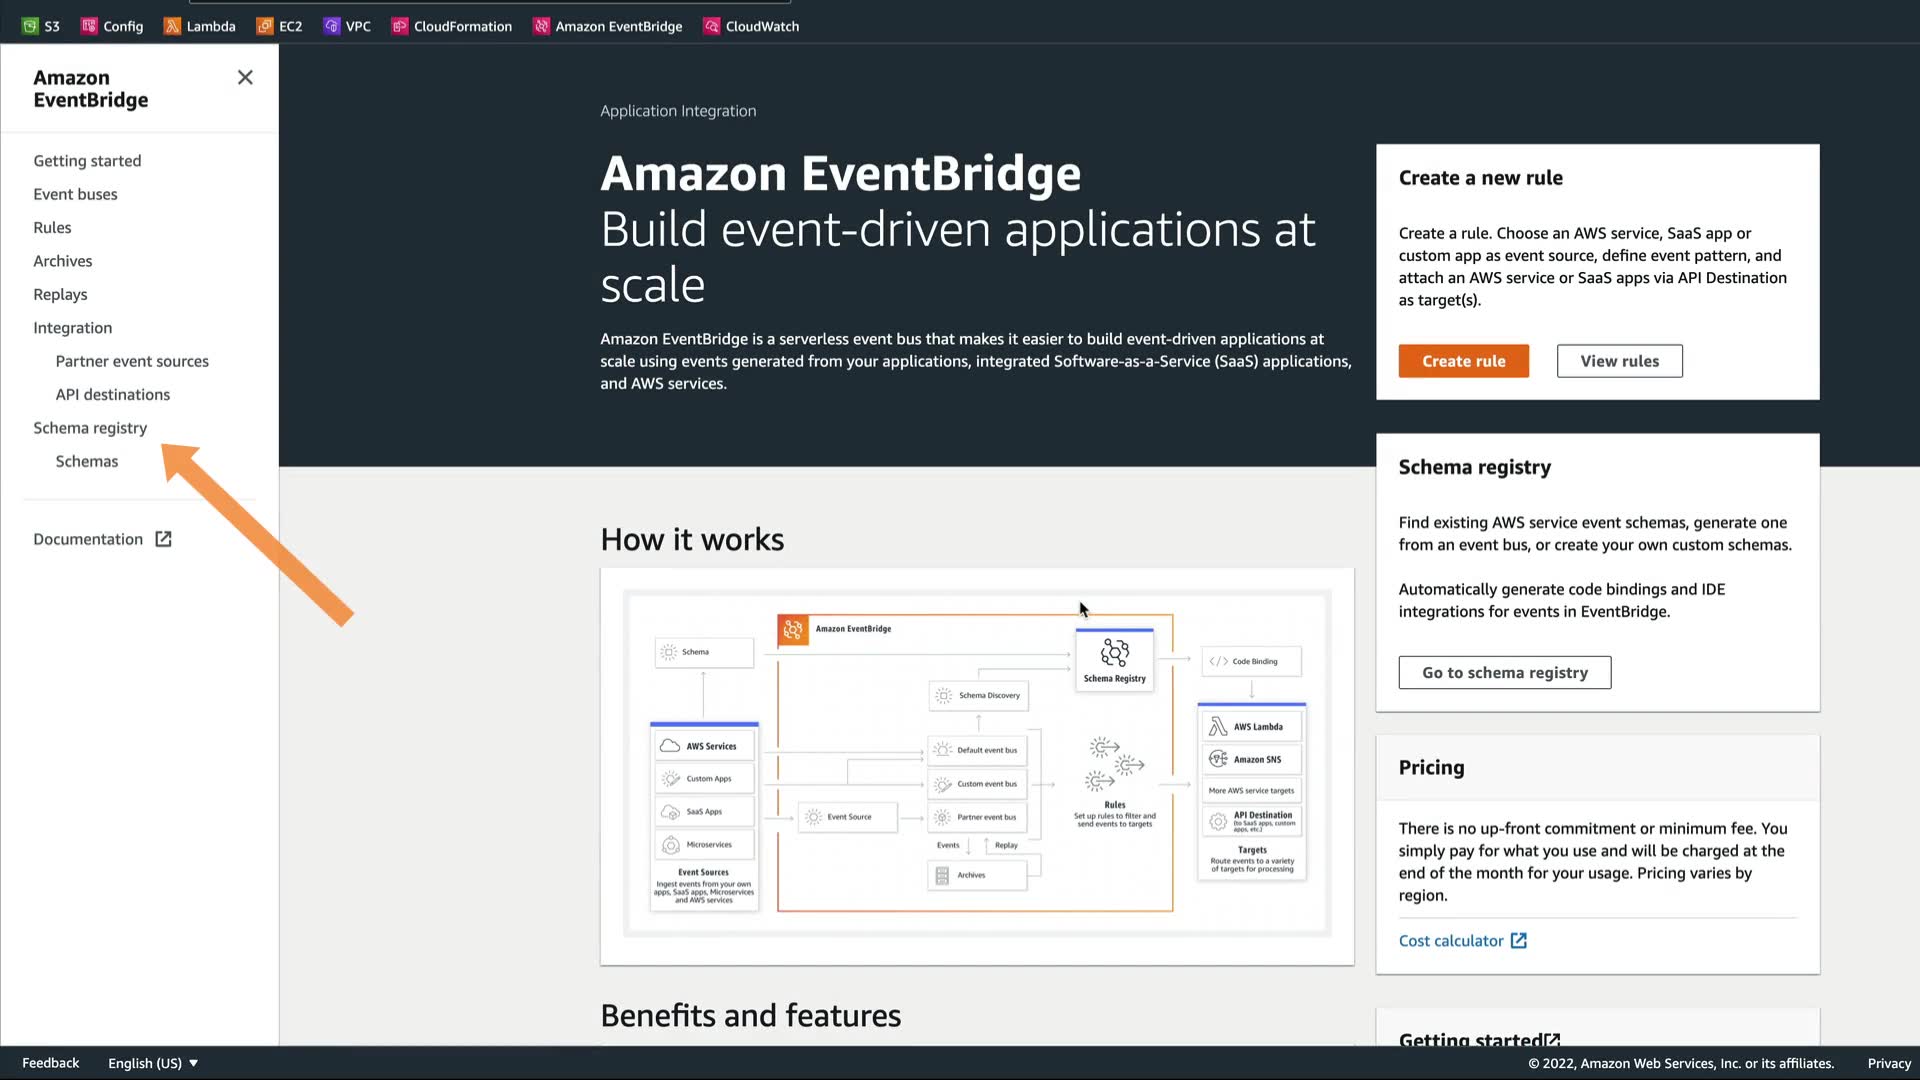This screenshot has width=1920, height=1080.
Task: Open the CloudWatch shortcut icon
Action: coord(711,26)
